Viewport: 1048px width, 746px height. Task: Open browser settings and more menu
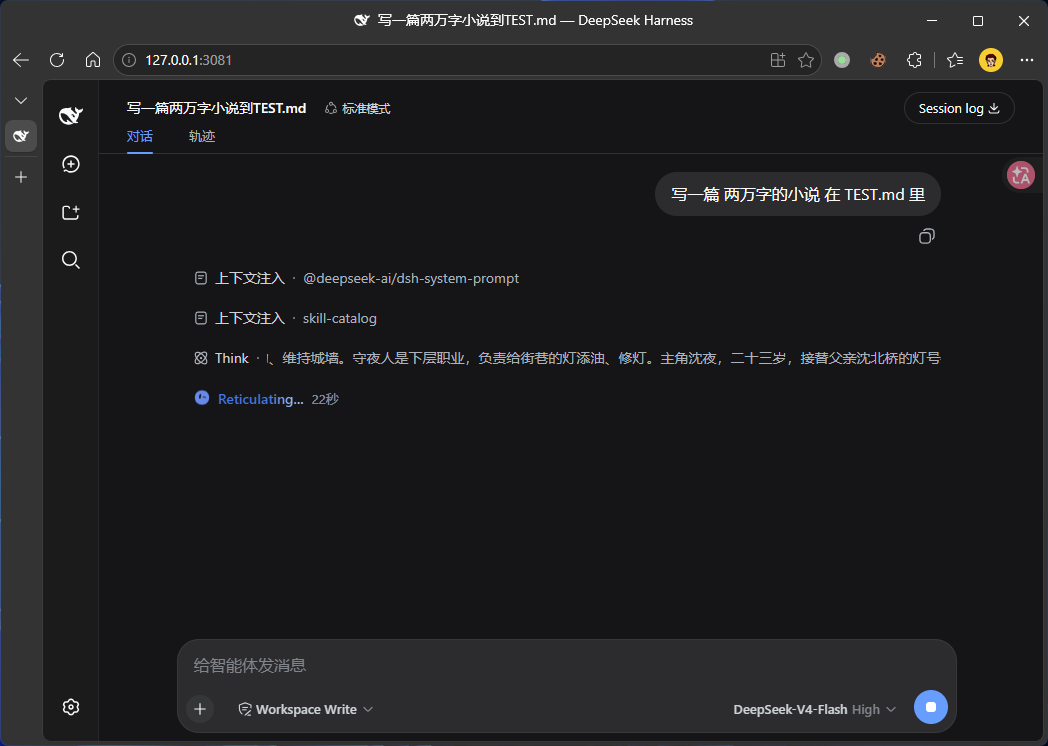[x=1027, y=60]
